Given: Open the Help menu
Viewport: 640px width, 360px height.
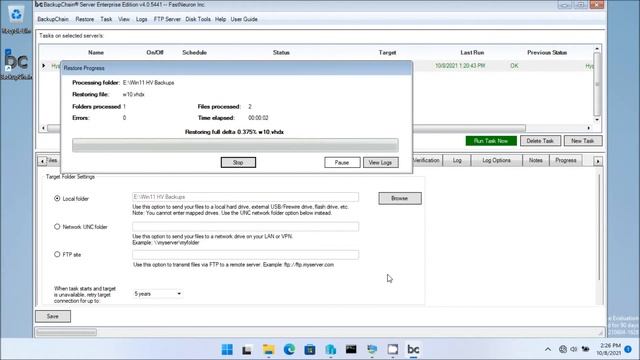Looking at the screenshot, I should [220, 19].
